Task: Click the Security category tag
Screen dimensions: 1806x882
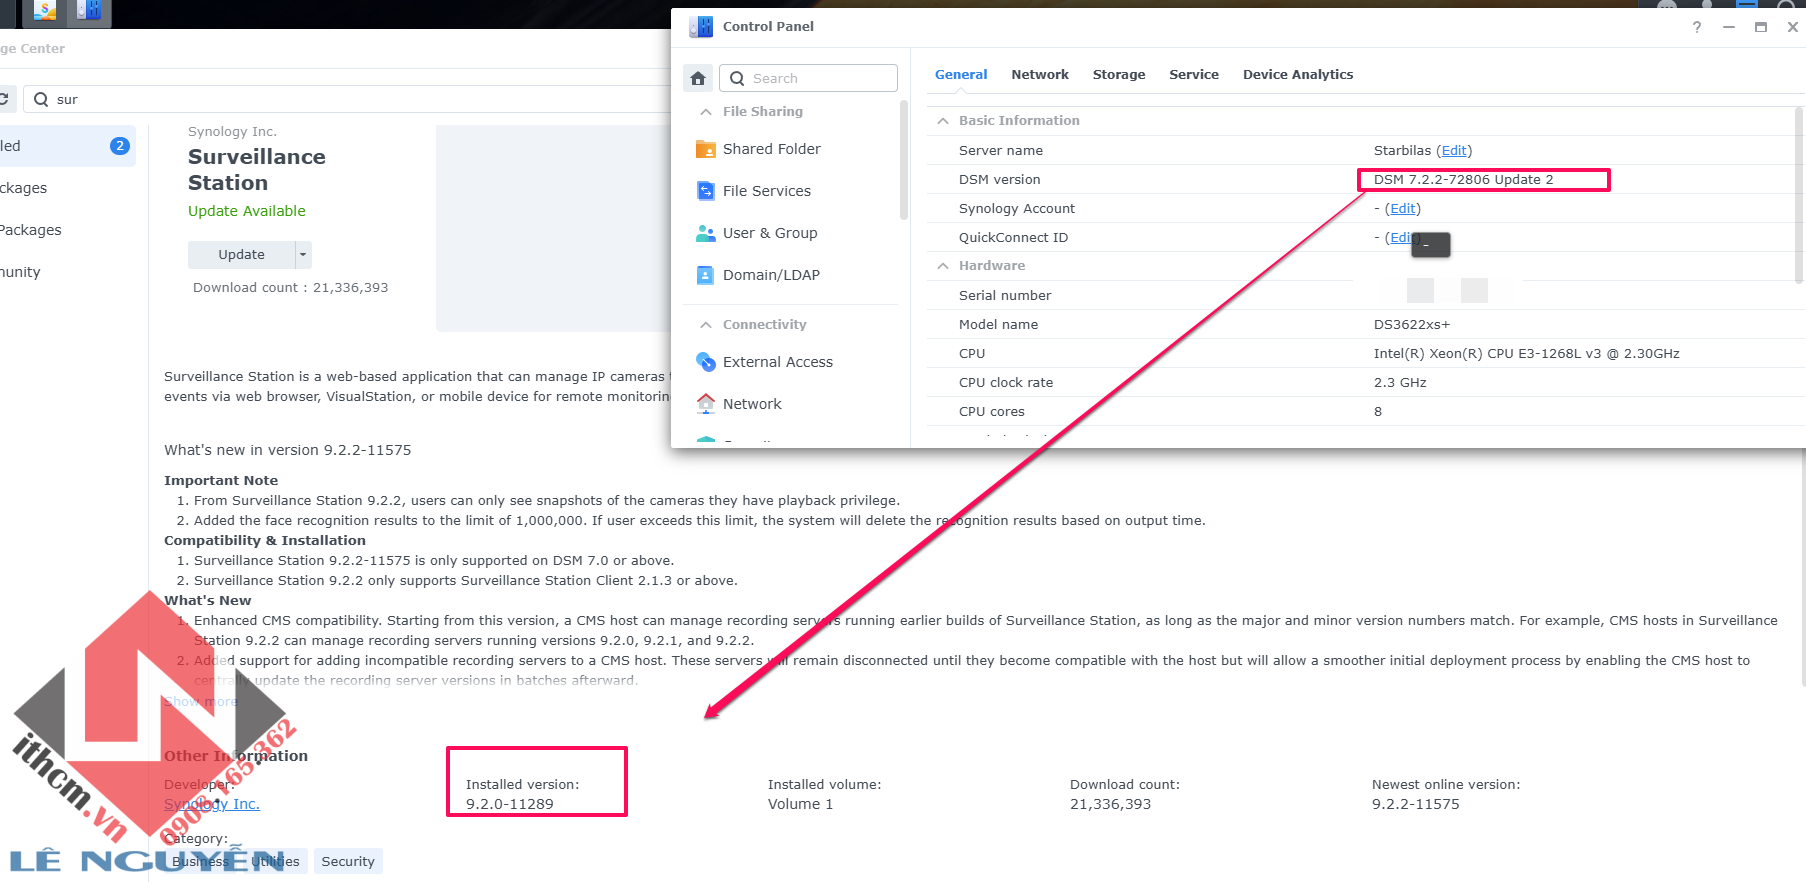Action: pos(348,862)
